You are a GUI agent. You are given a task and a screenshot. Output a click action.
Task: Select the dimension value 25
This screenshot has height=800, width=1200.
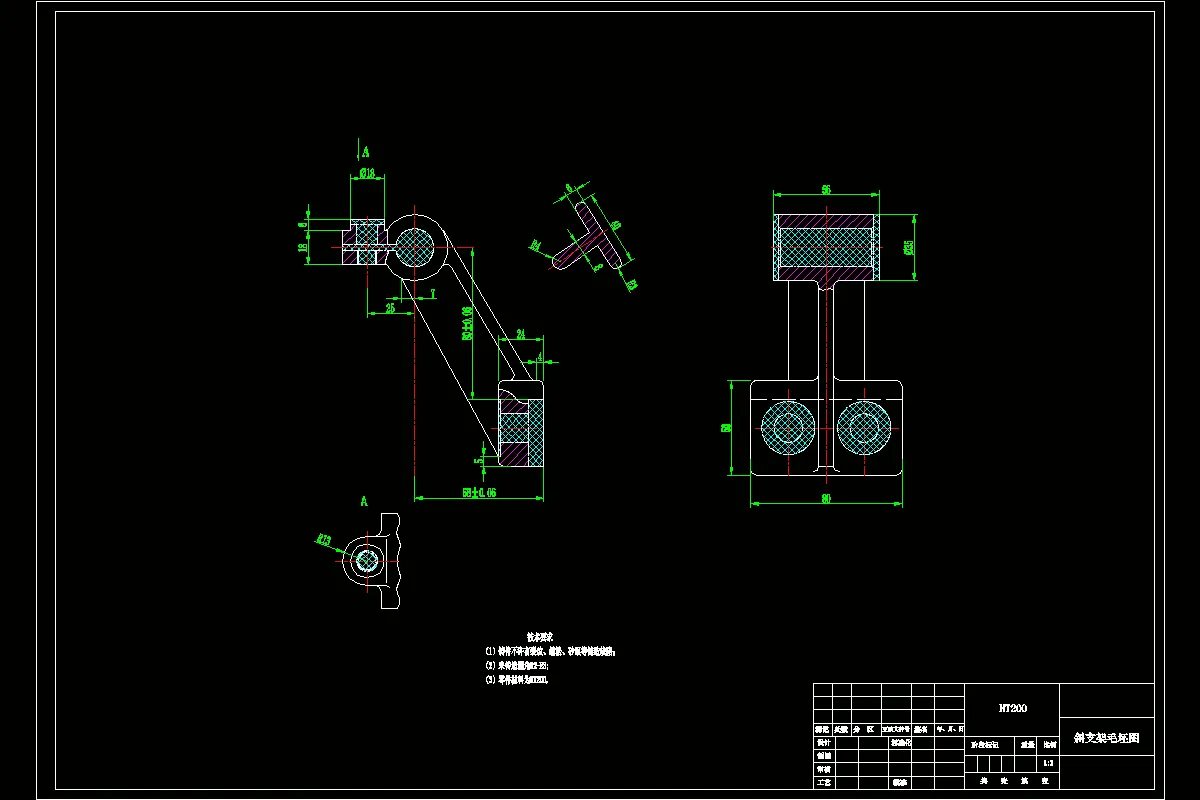point(389,308)
